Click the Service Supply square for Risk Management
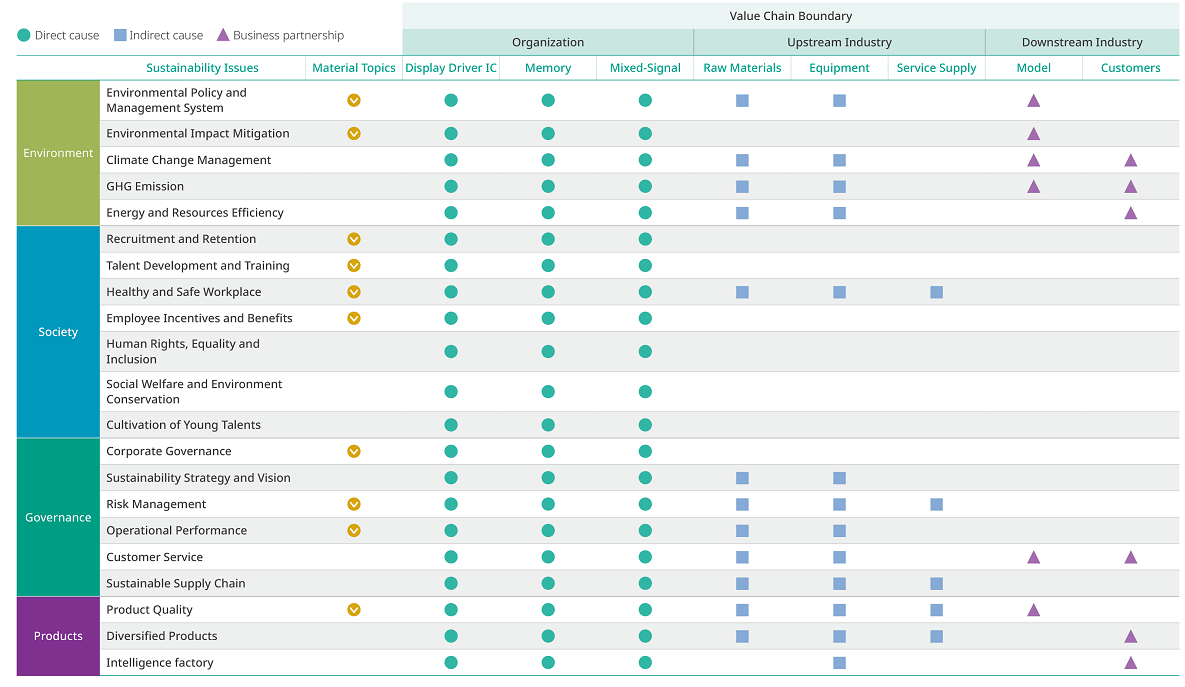Image resolution: width=1185 pixels, height=687 pixels. coord(936,504)
